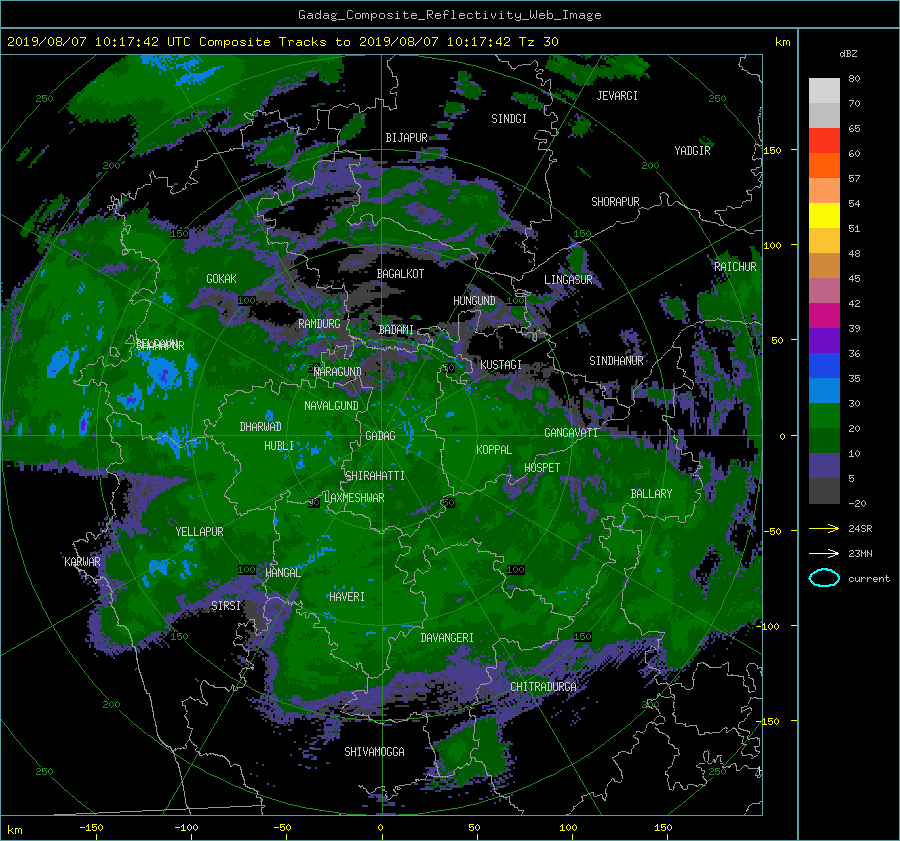Click the KOPPAL city label
900x841 pixels.
494,449
